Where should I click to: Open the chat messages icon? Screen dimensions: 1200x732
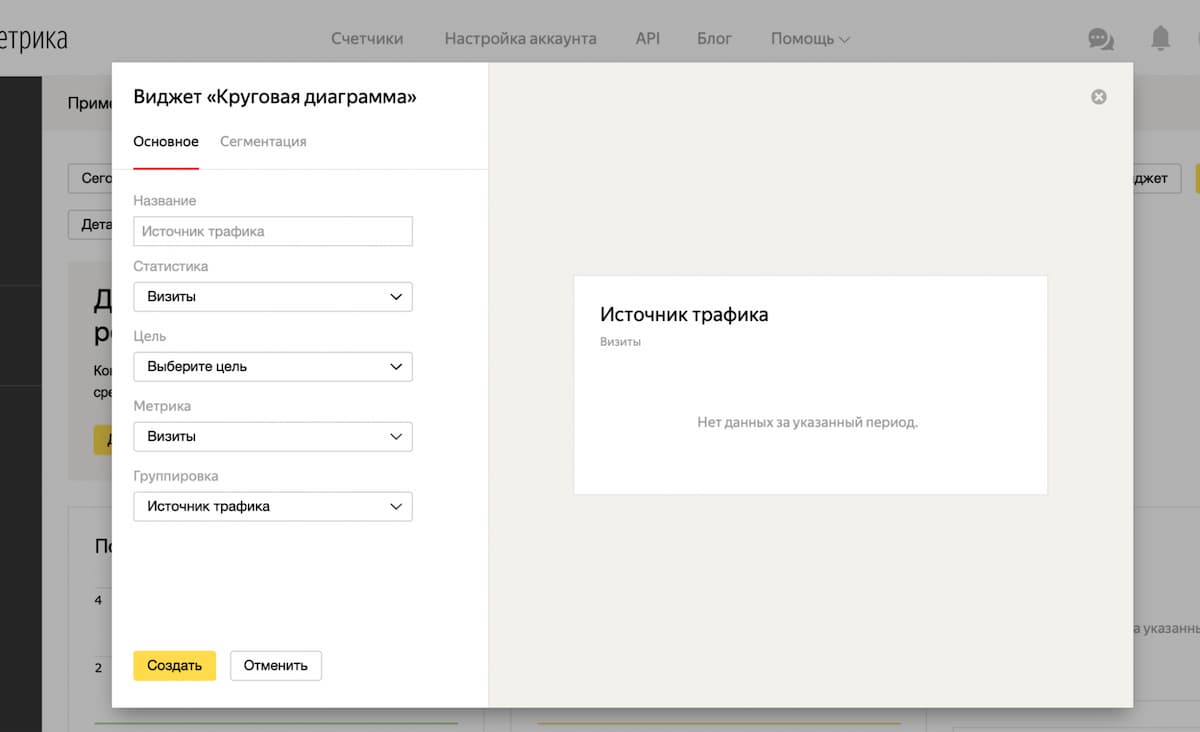pos(1100,39)
